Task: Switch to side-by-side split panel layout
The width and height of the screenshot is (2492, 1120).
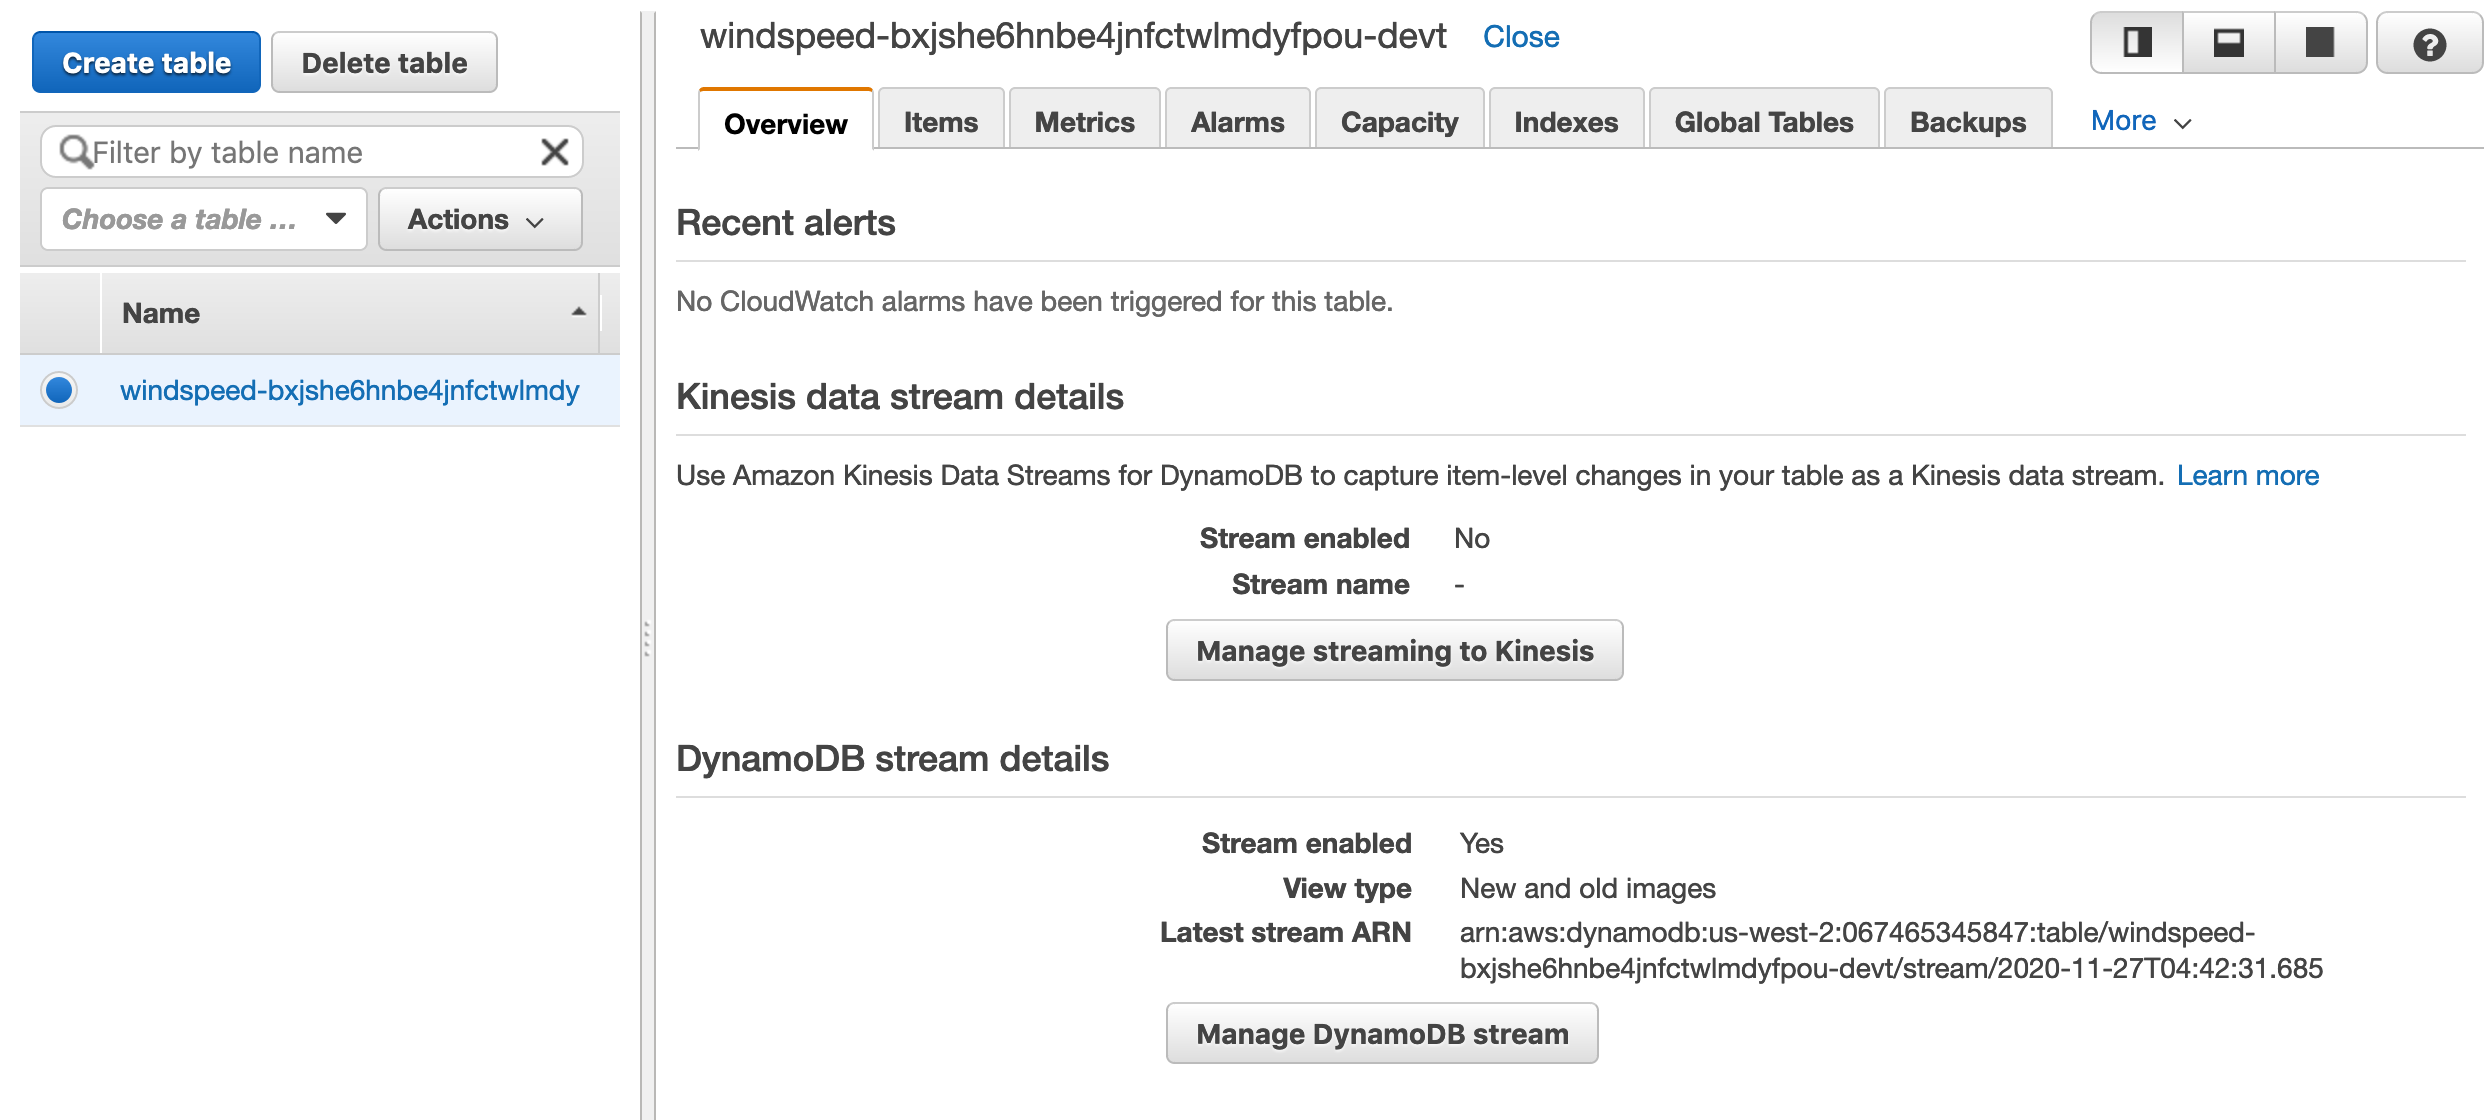Action: 2137,43
